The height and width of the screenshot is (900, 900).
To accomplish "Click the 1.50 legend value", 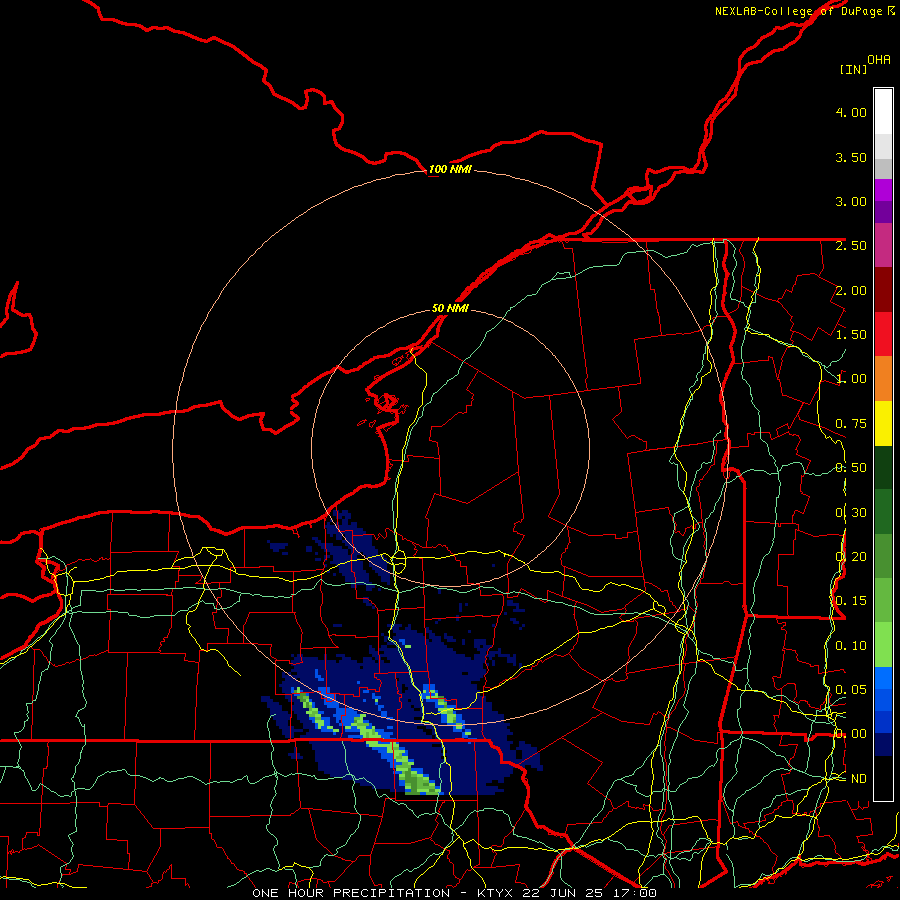I will coord(851,335).
